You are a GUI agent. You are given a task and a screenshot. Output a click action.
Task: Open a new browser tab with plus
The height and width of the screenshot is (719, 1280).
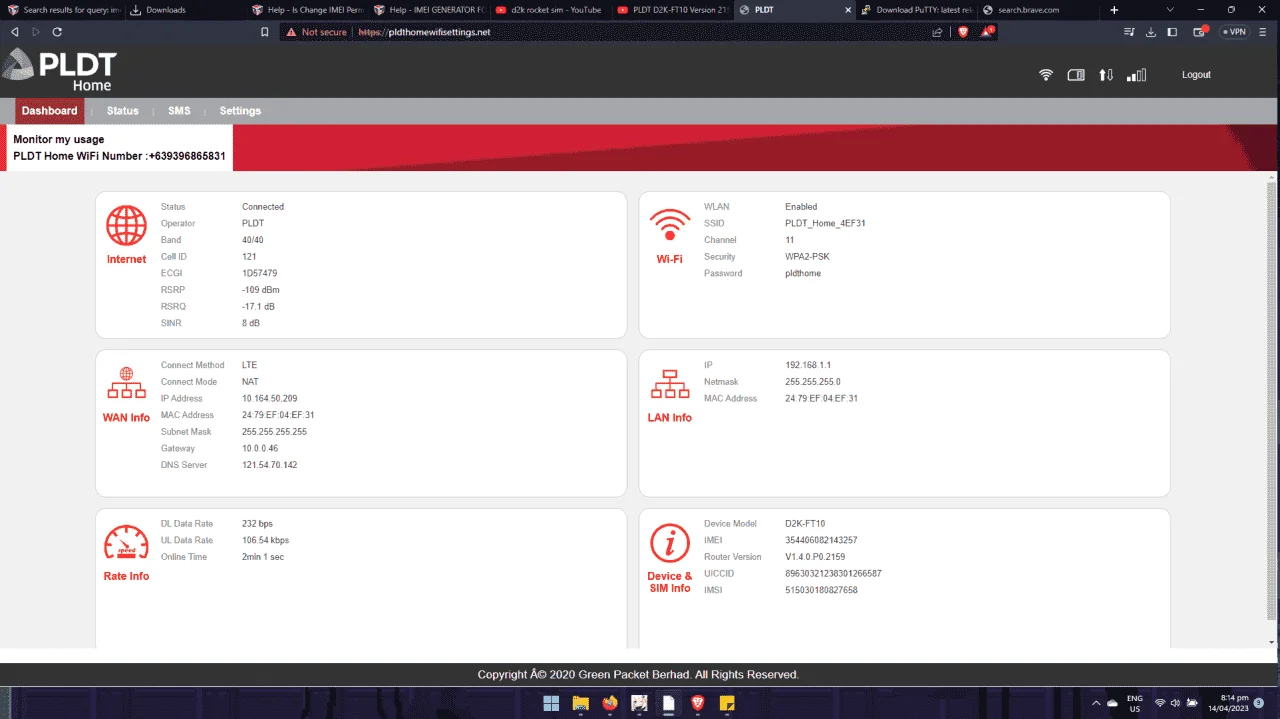click(1114, 10)
